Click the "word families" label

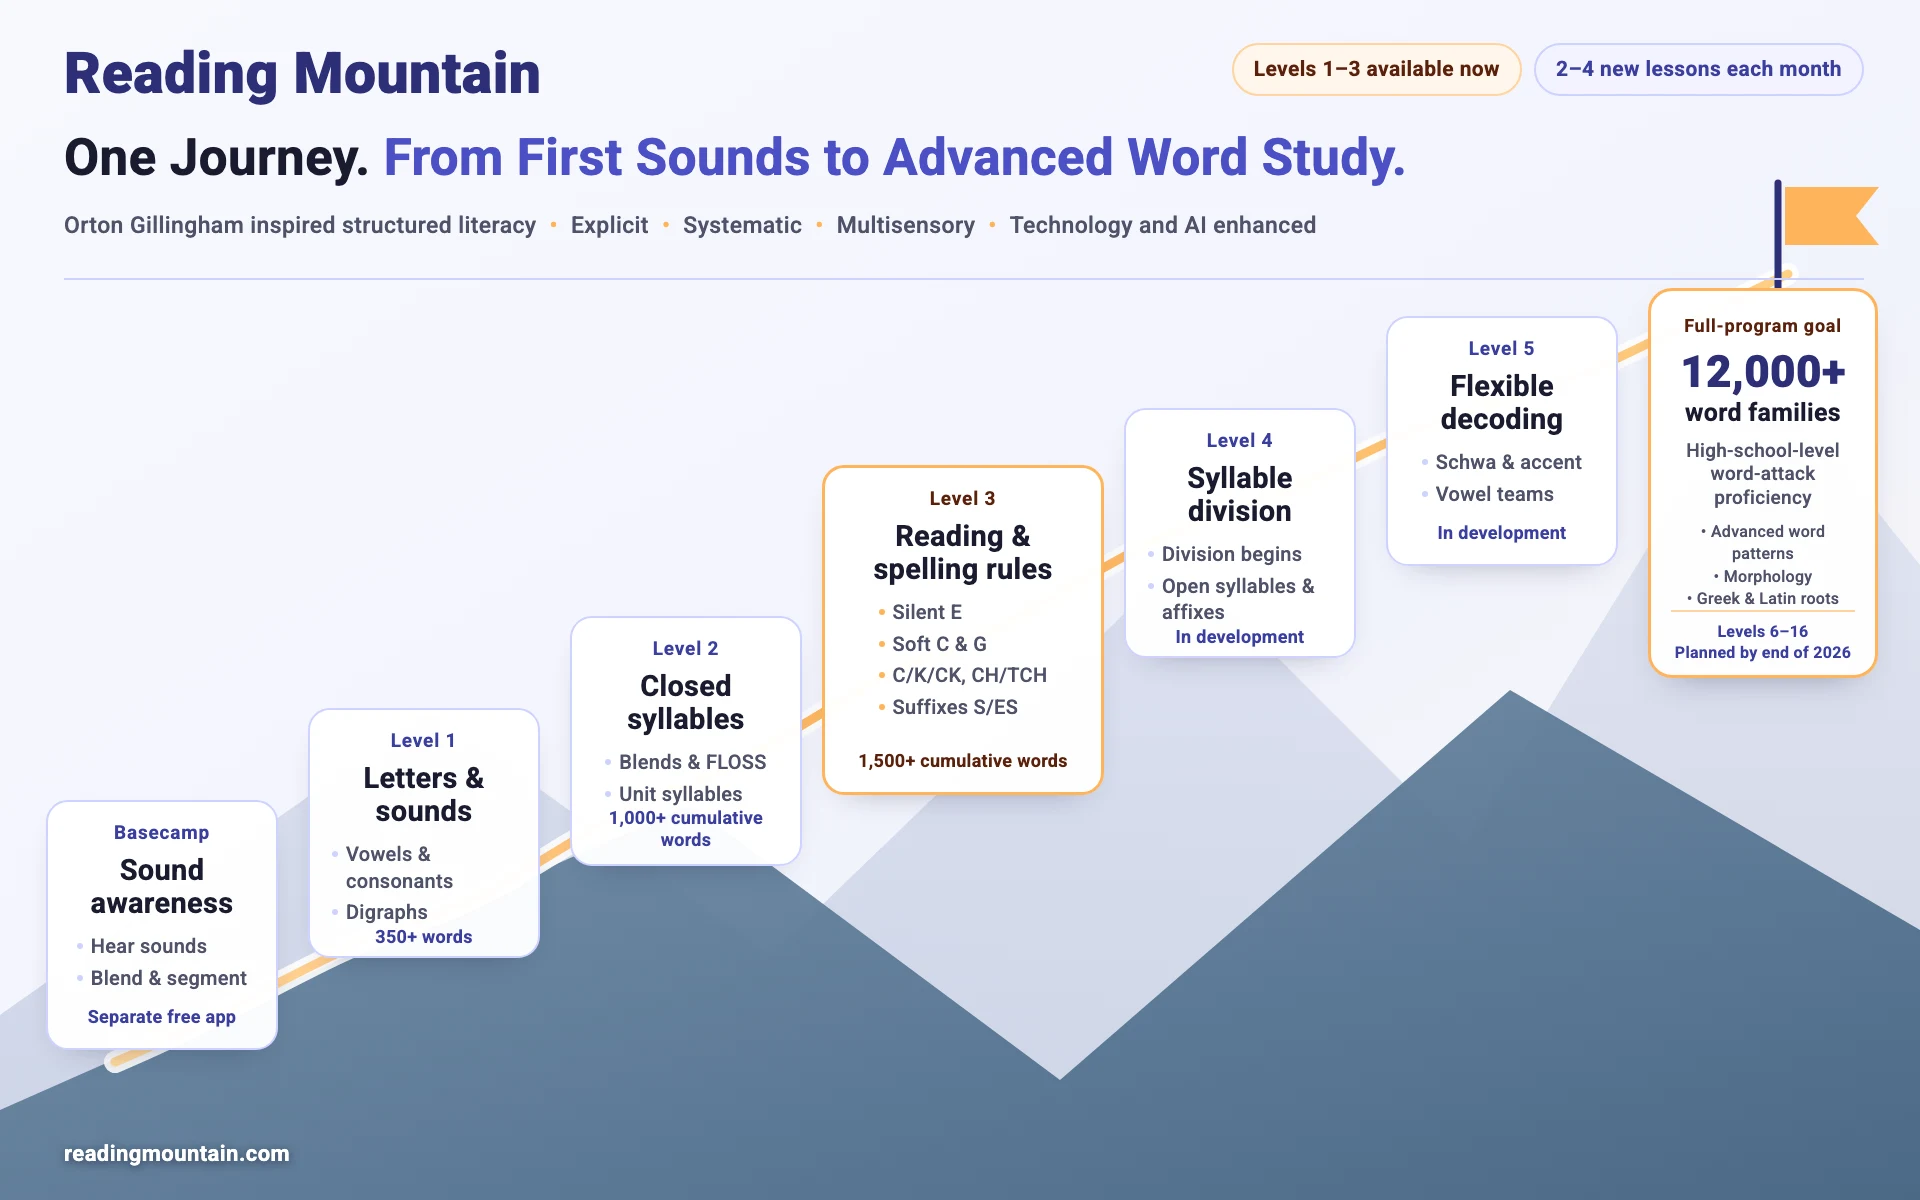[1762, 412]
